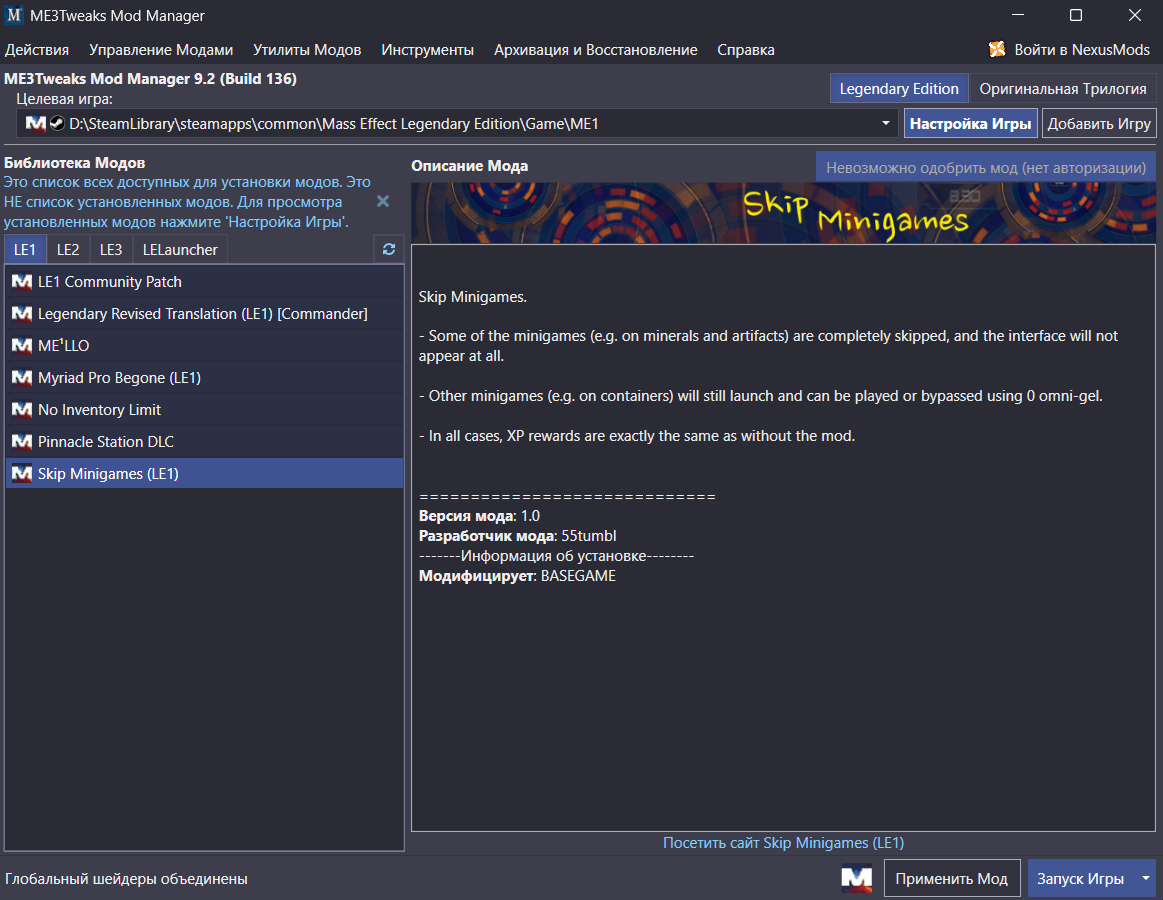Minimize the Mod Manager window
The width and height of the screenshot is (1163, 900).
[1018, 15]
